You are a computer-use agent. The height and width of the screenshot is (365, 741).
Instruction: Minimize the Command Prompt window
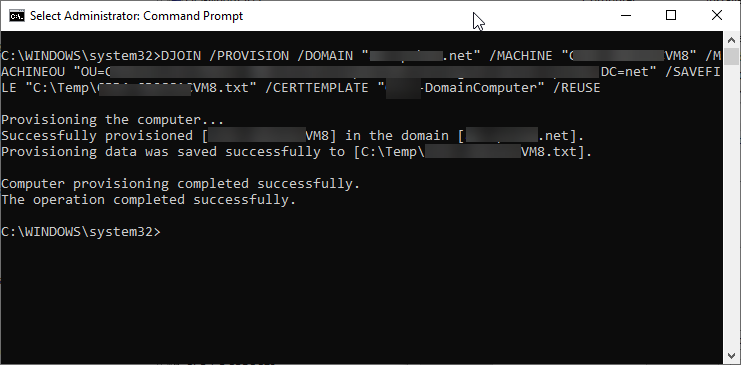pyautogui.click(x=626, y=16)
